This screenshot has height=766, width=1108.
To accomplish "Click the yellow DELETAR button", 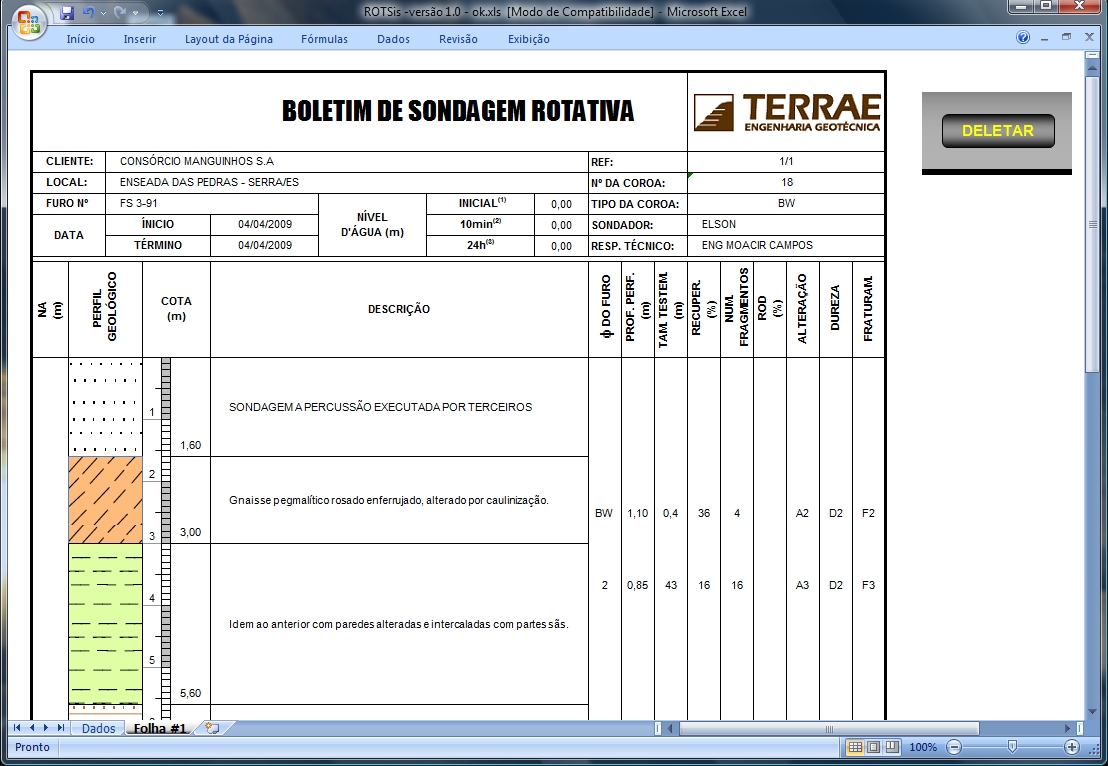I will coord(998,131).
